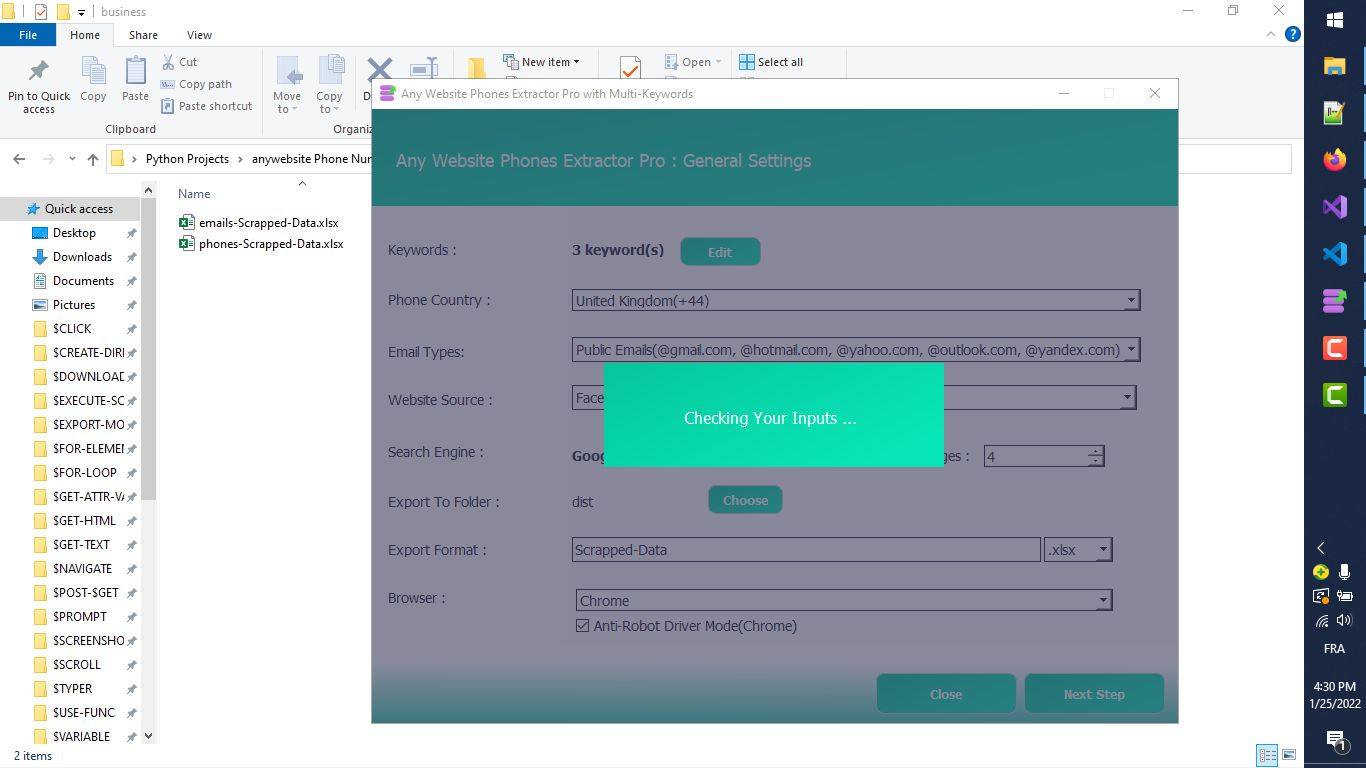Viewport: 1366px width, 768px height.
Task: Collapse the Explorer ribbon chevron
Action: (1271, 34)
